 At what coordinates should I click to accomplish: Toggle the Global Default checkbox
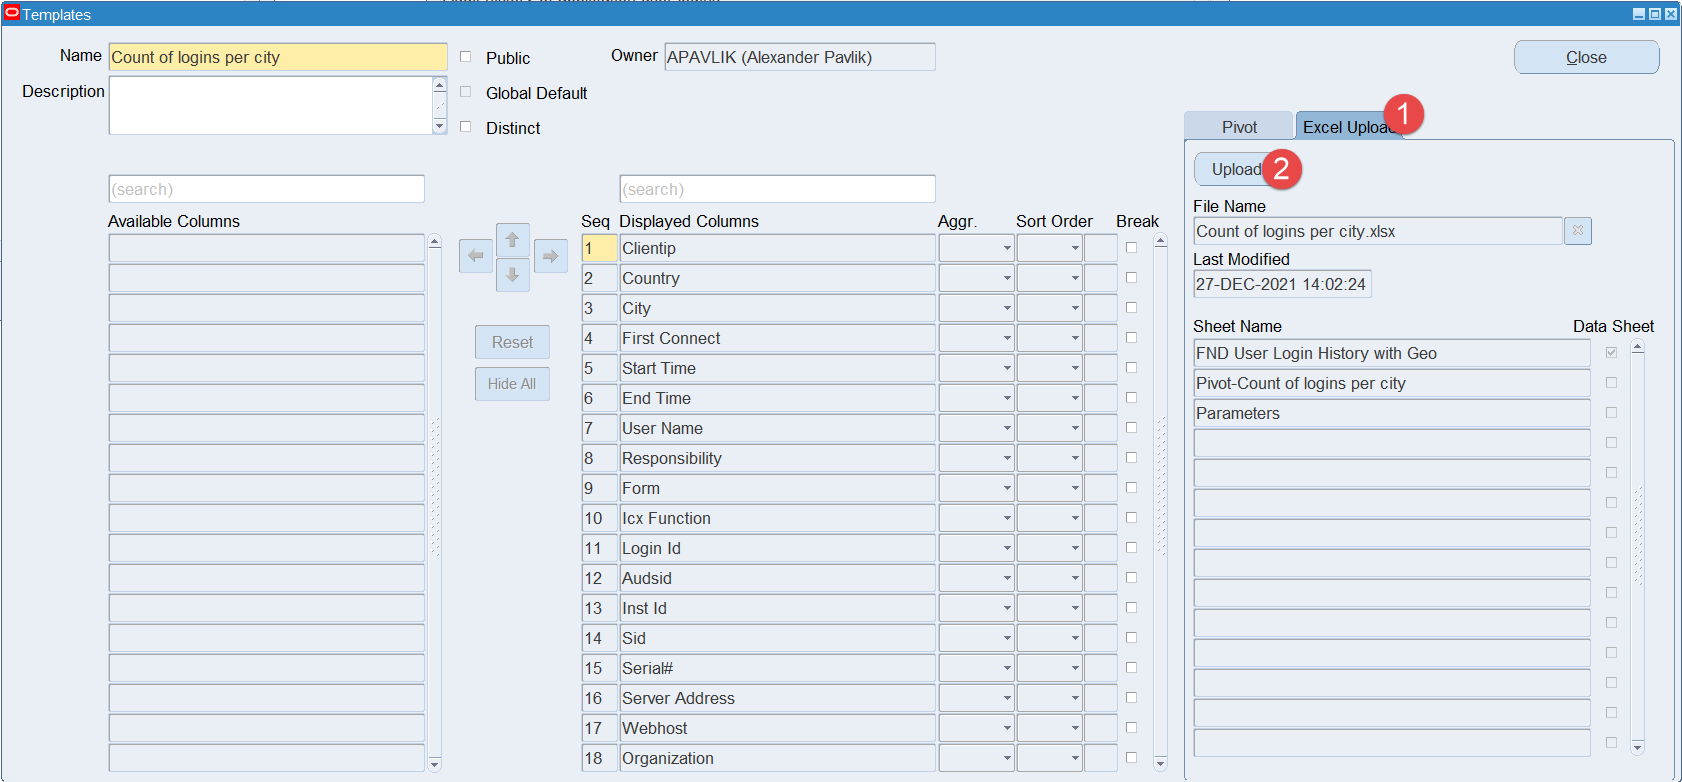[465, 92]
